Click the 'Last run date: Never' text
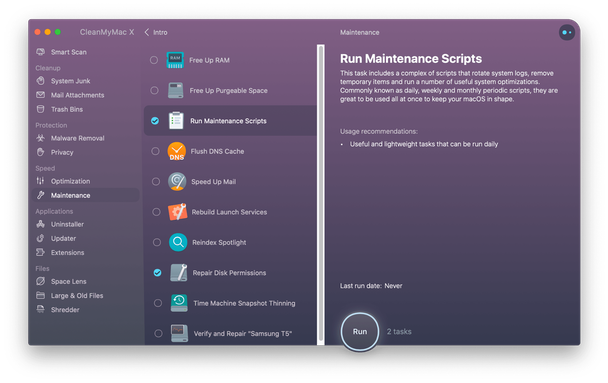Image resolution: width=608 pixels, height=383 pixels. click(371, 286)
